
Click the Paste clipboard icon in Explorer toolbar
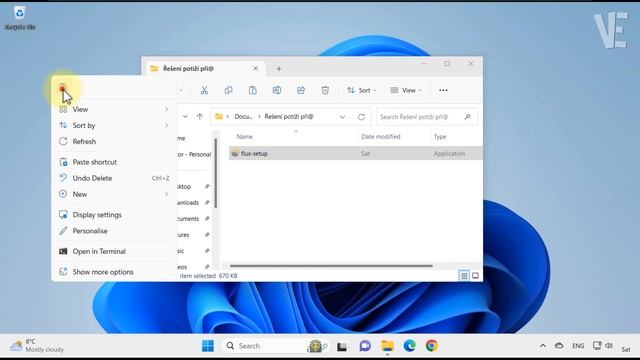click(x=253, y=90)
